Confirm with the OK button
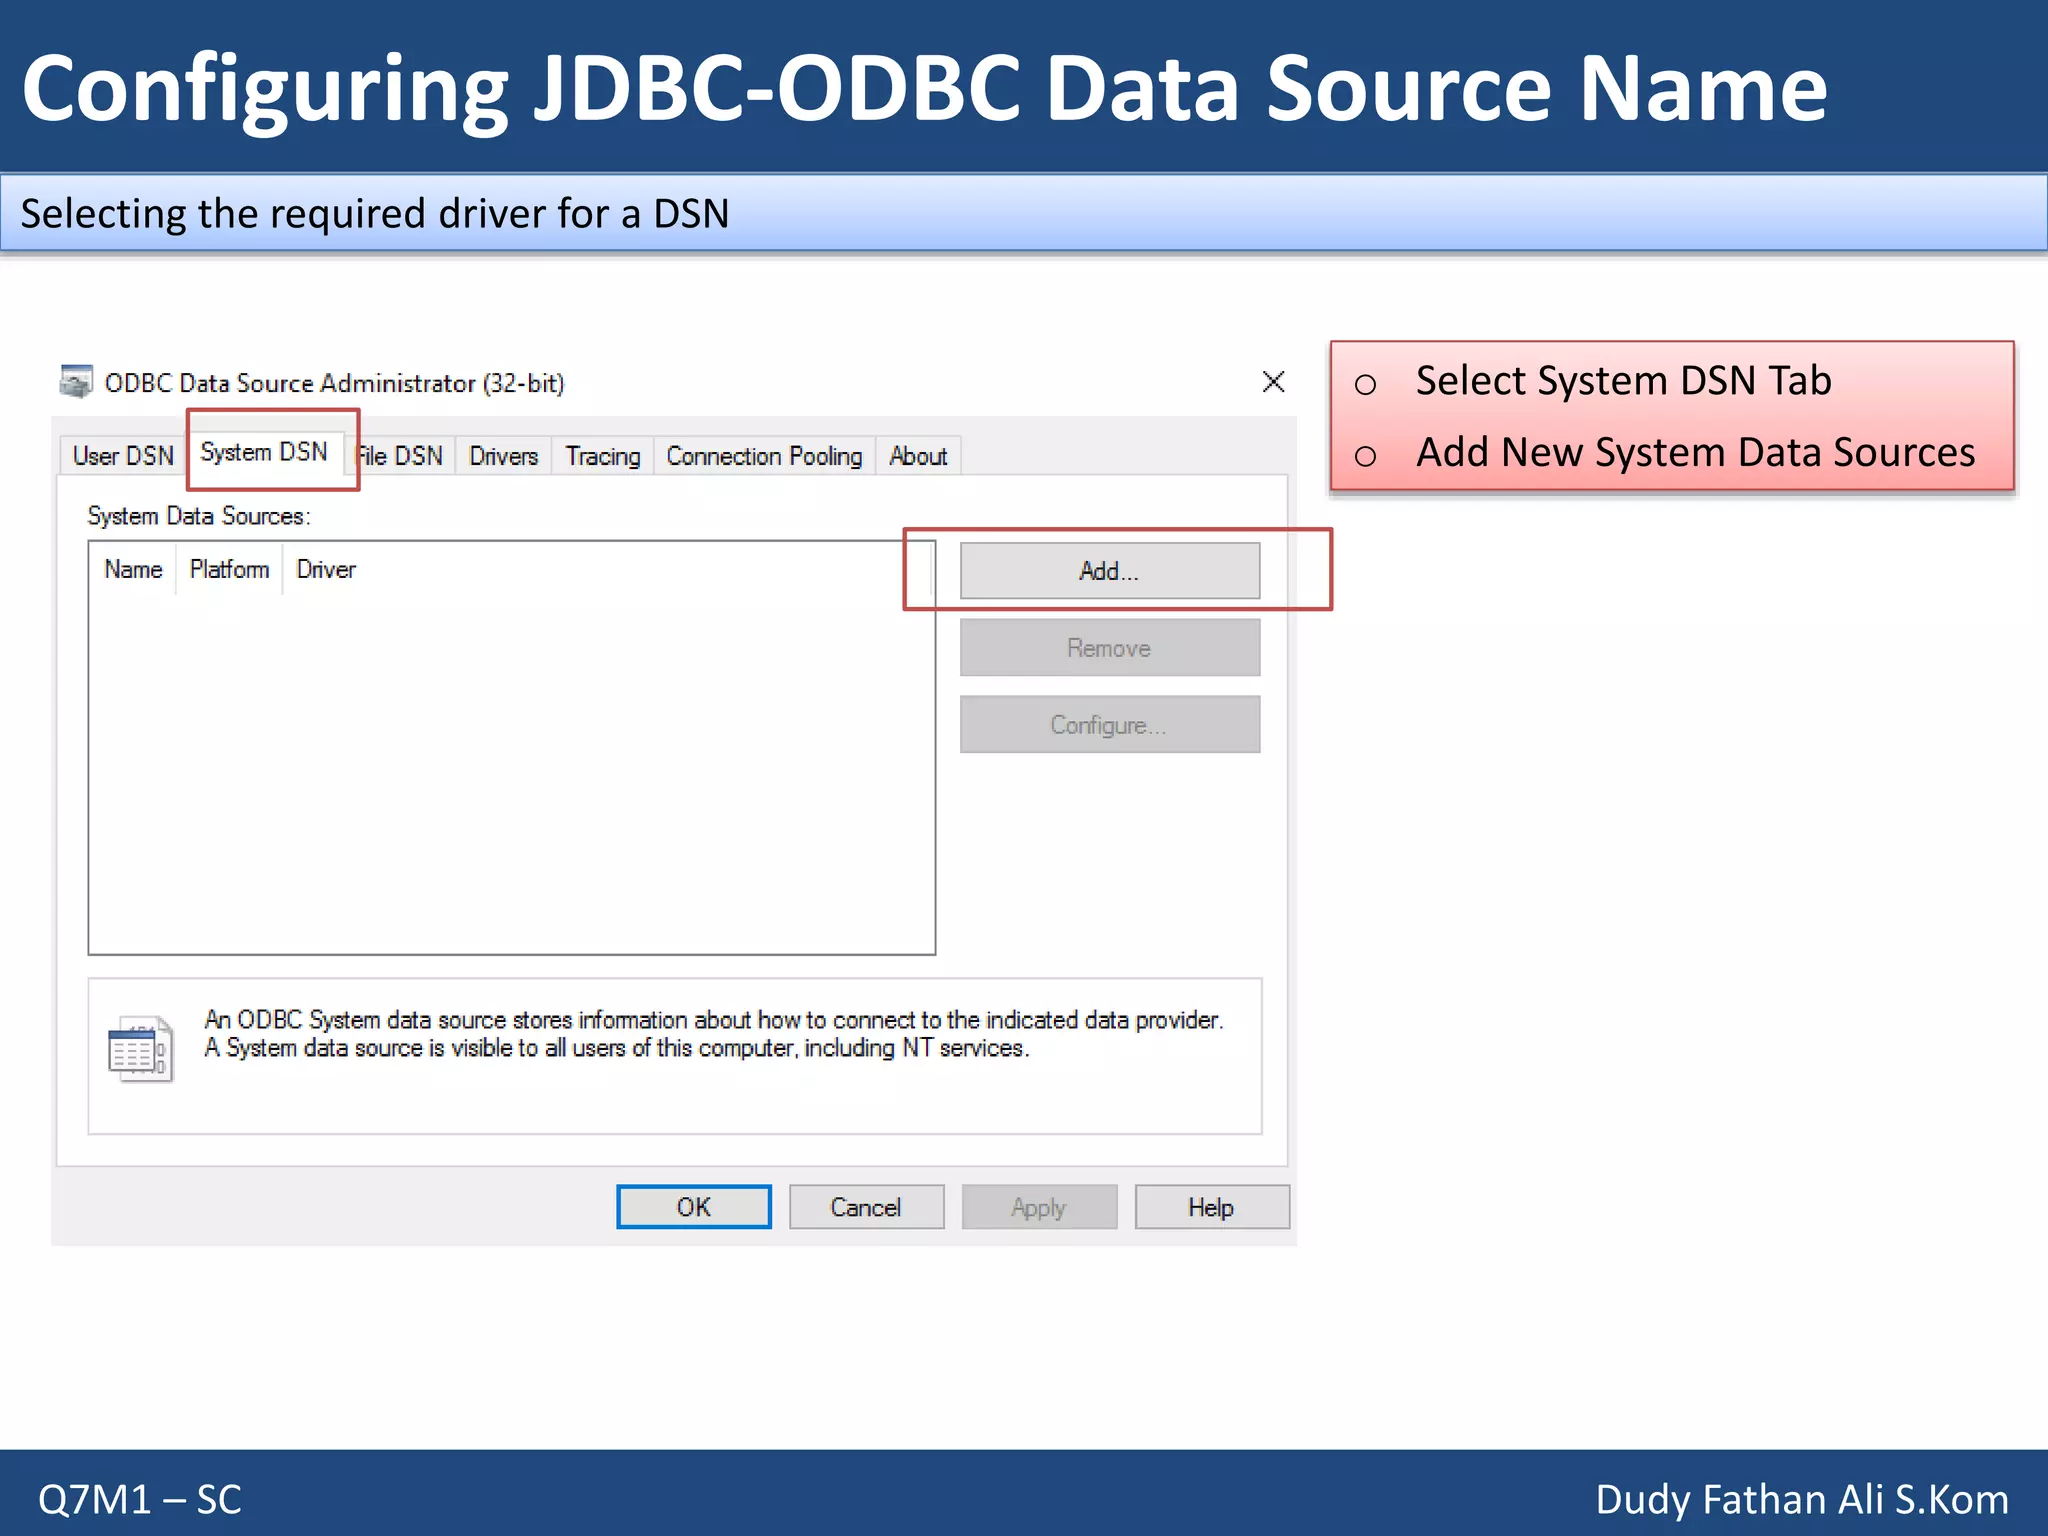The width and height of the screenshot is (2048, 1536). pyautogui.click(x=693, y=1207)
